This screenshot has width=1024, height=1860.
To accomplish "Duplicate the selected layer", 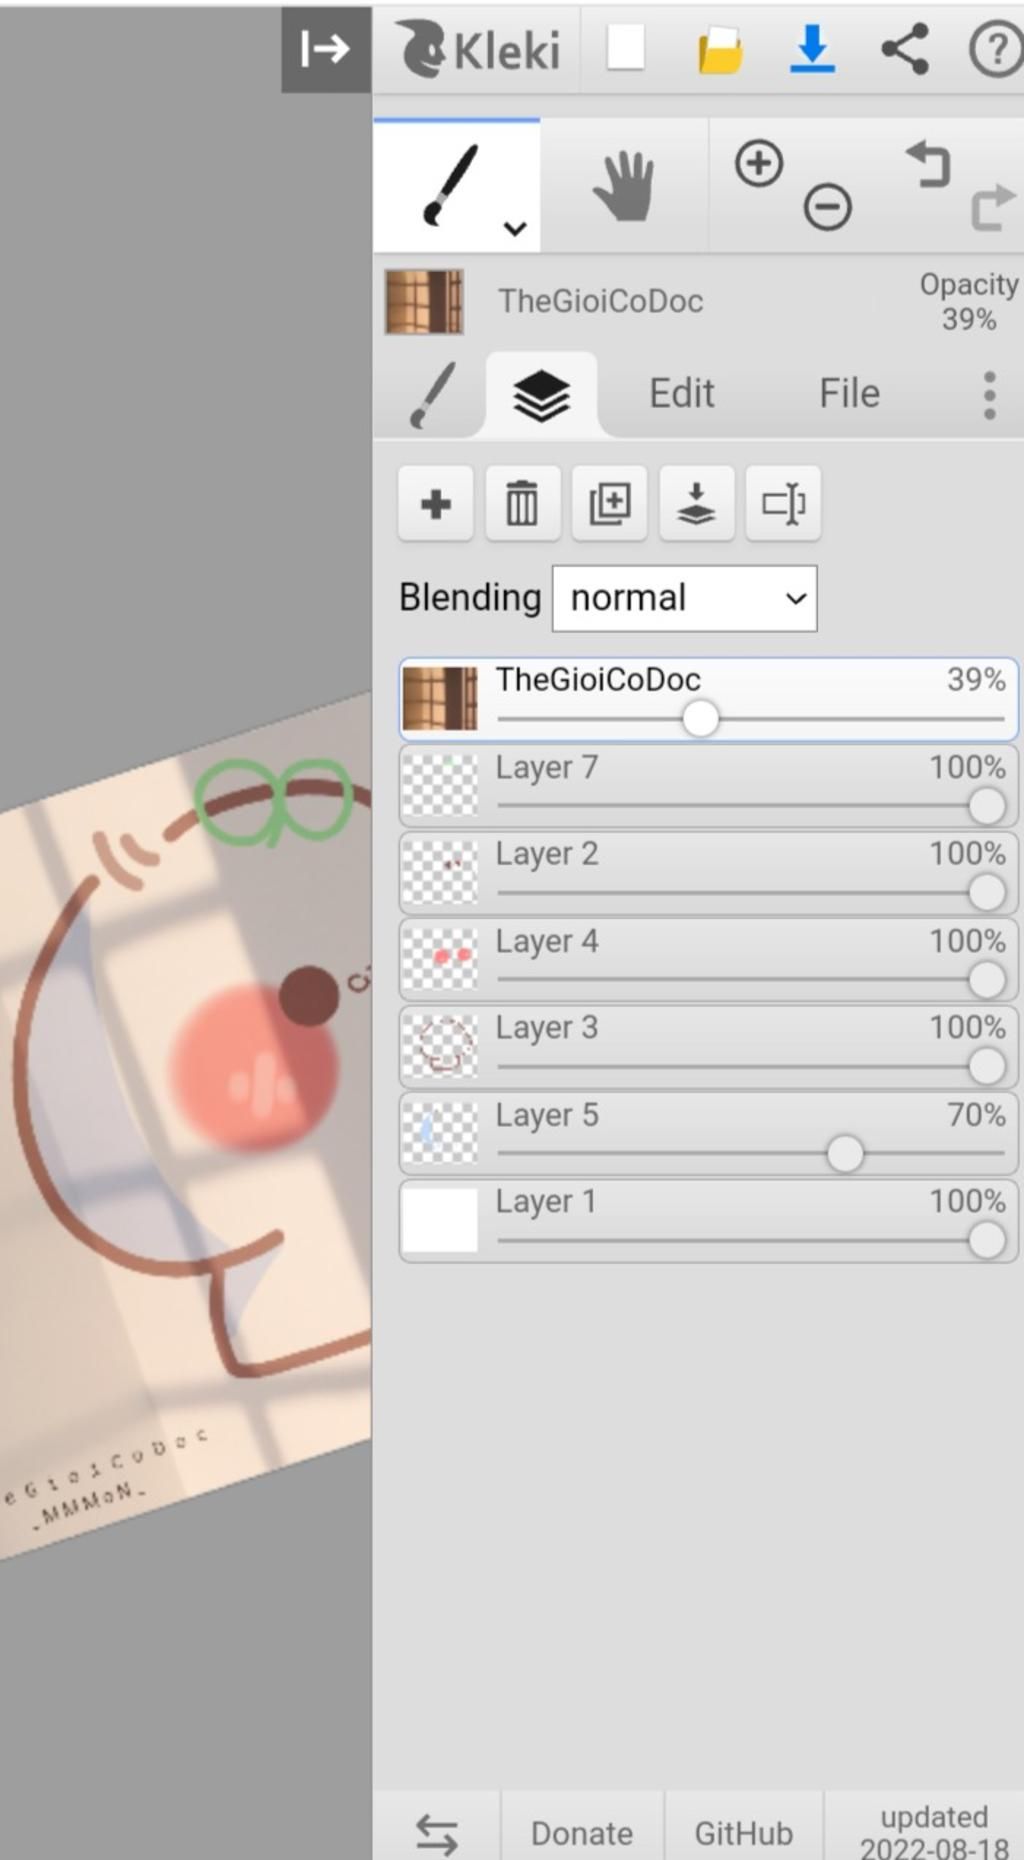I will tap(609, 503).
